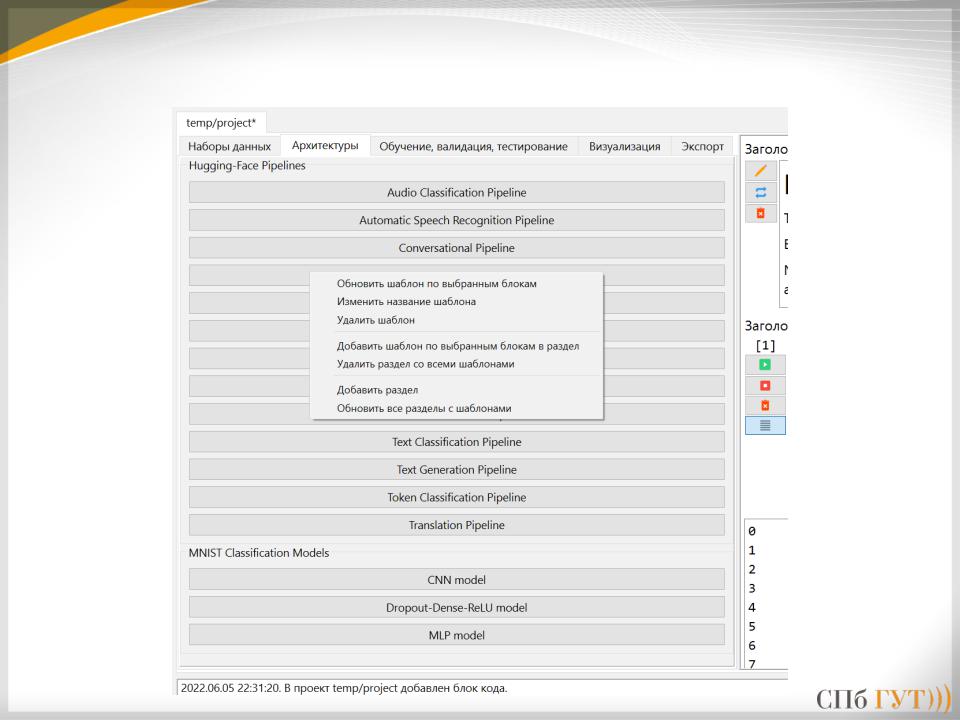
Task: Open the Экспорт tab
Action: pyautogui.click(x=702, y=146)
